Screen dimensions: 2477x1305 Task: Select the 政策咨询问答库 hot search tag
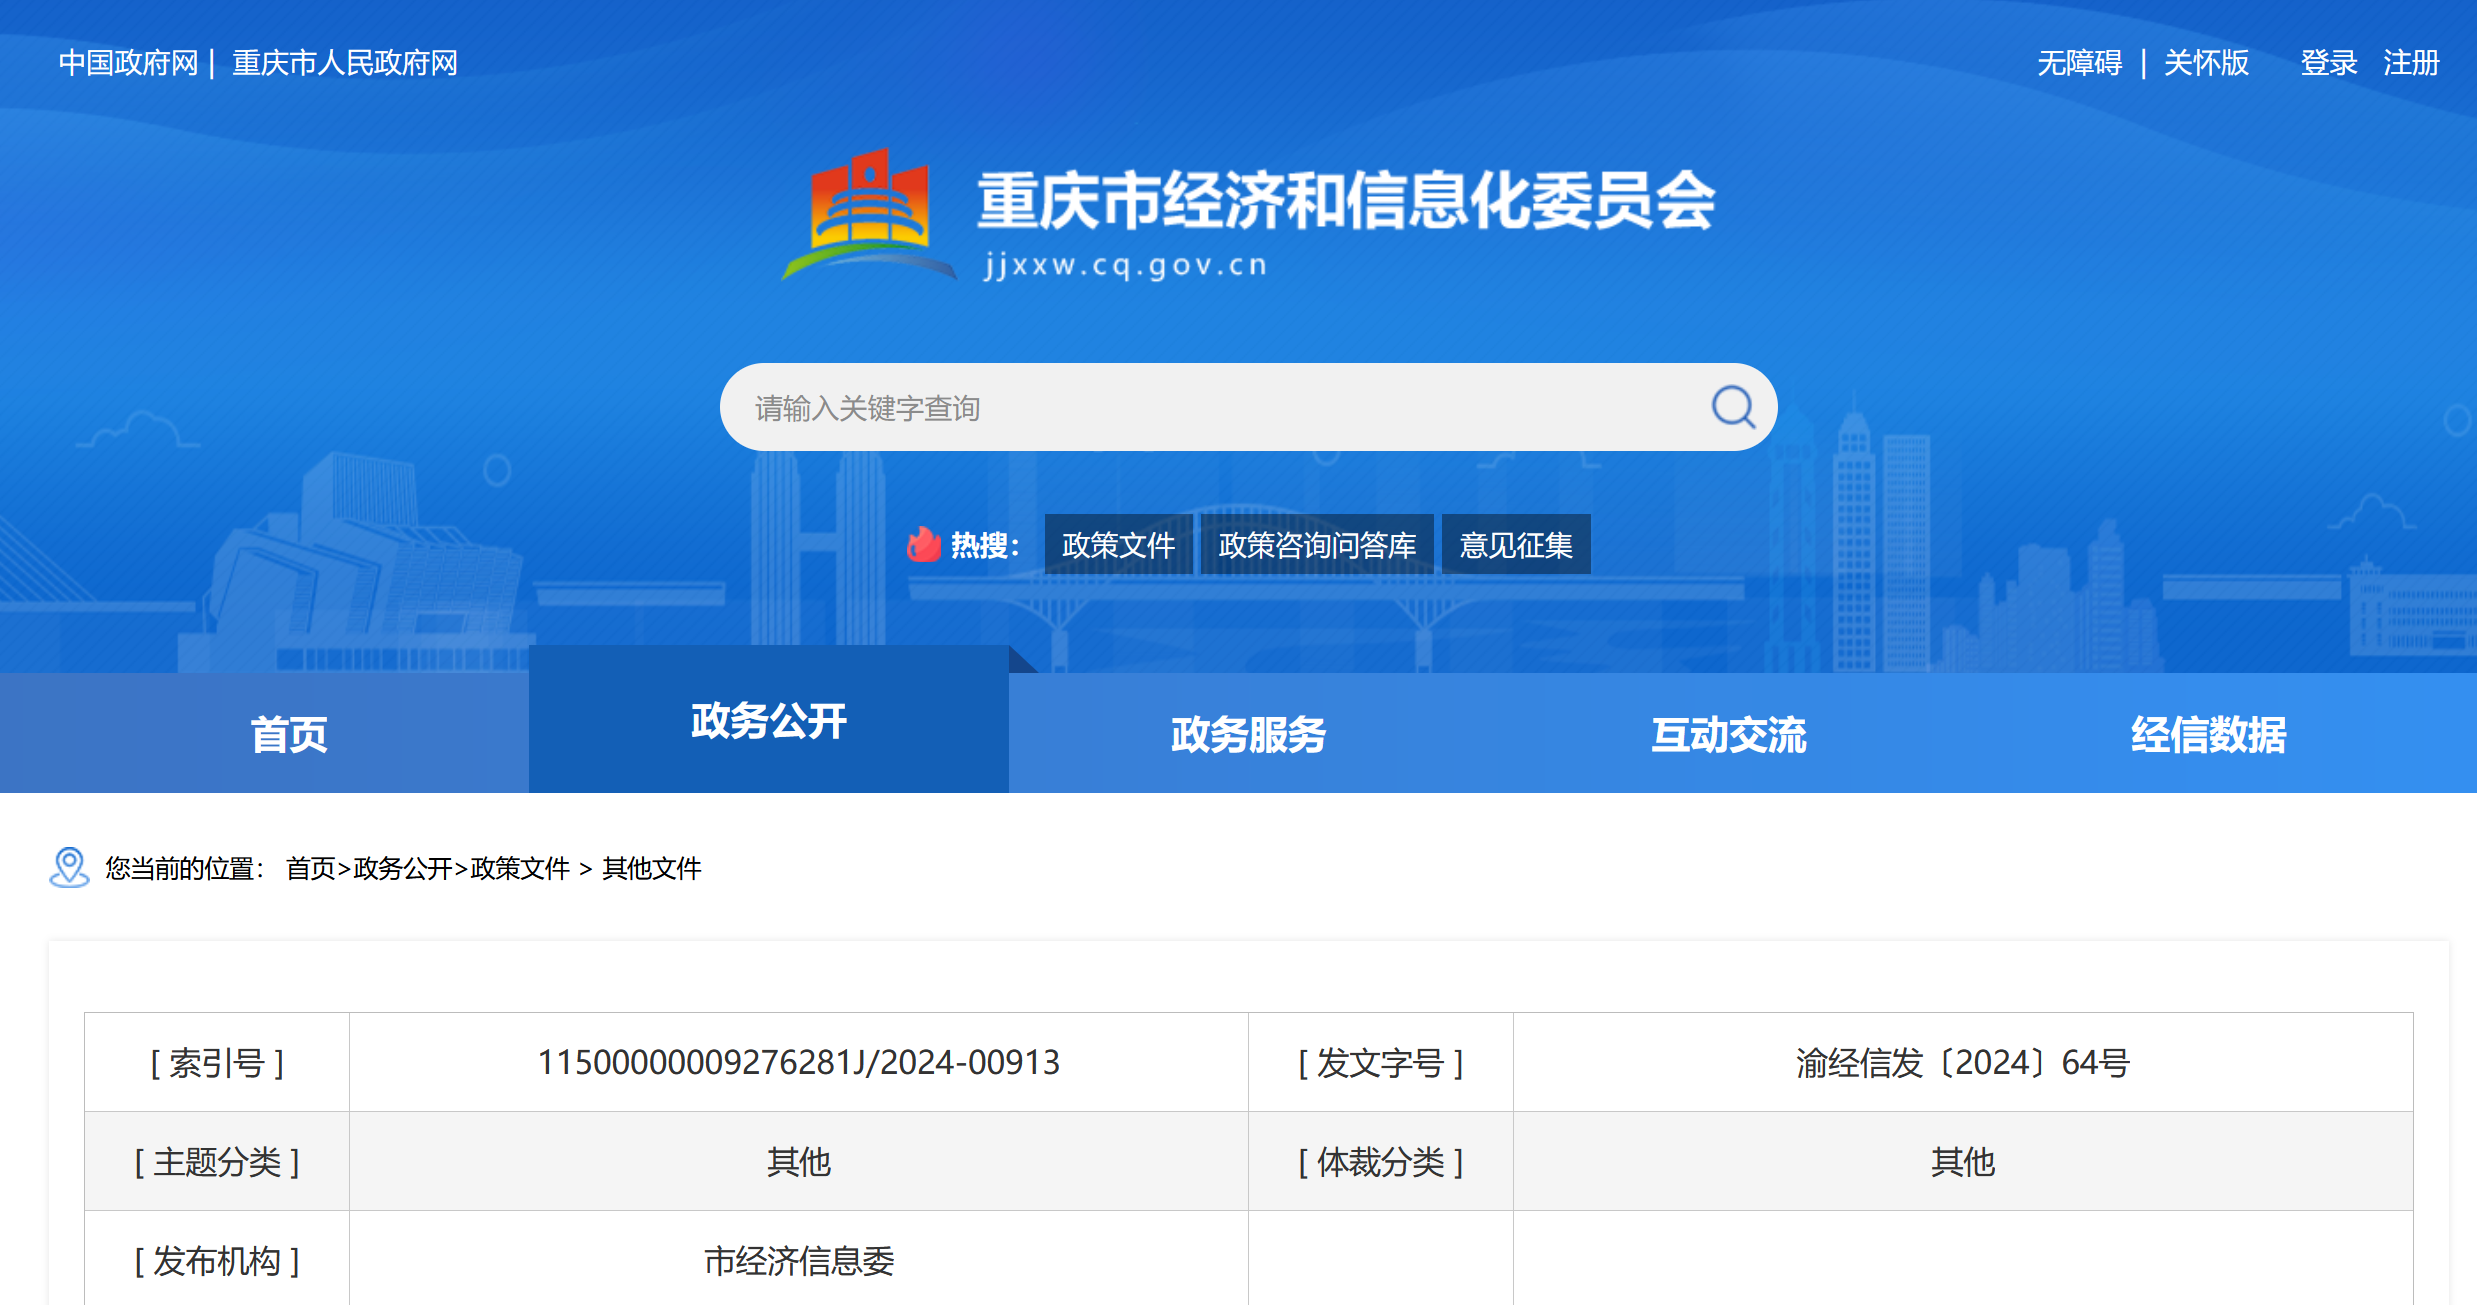(1317, 544)
